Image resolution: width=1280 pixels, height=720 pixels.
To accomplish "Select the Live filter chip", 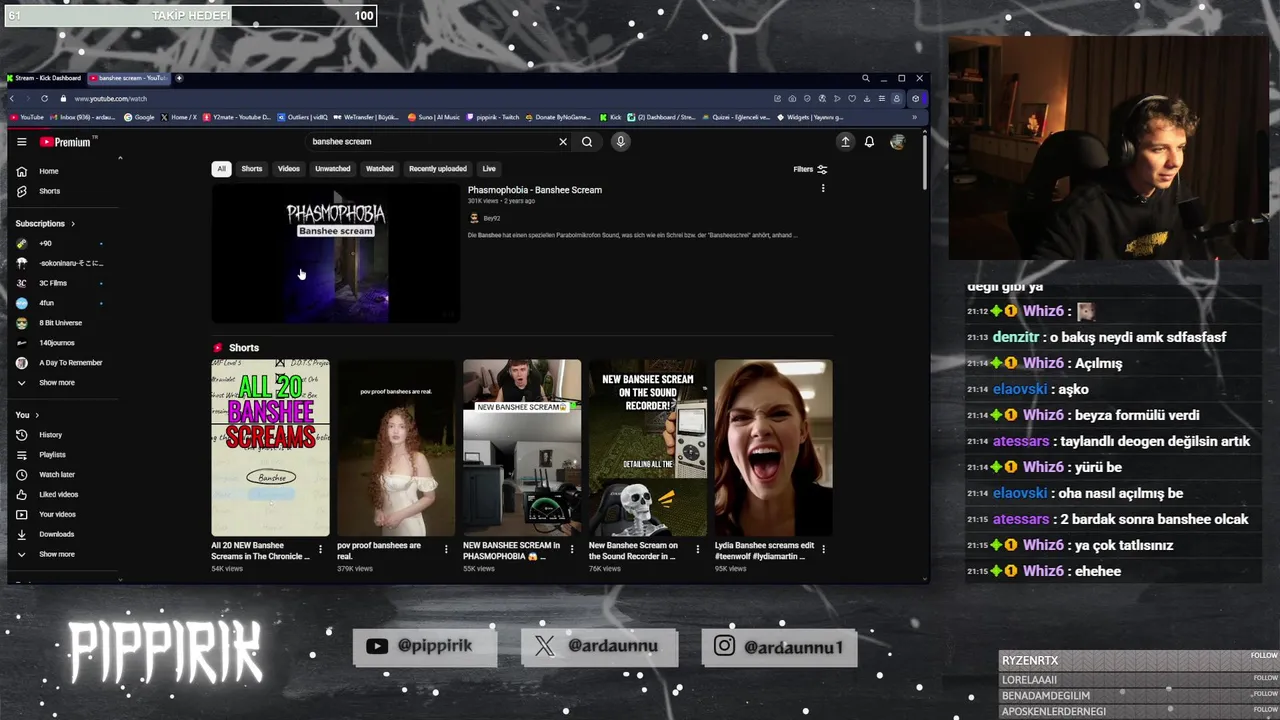I will tap(489, 169).
